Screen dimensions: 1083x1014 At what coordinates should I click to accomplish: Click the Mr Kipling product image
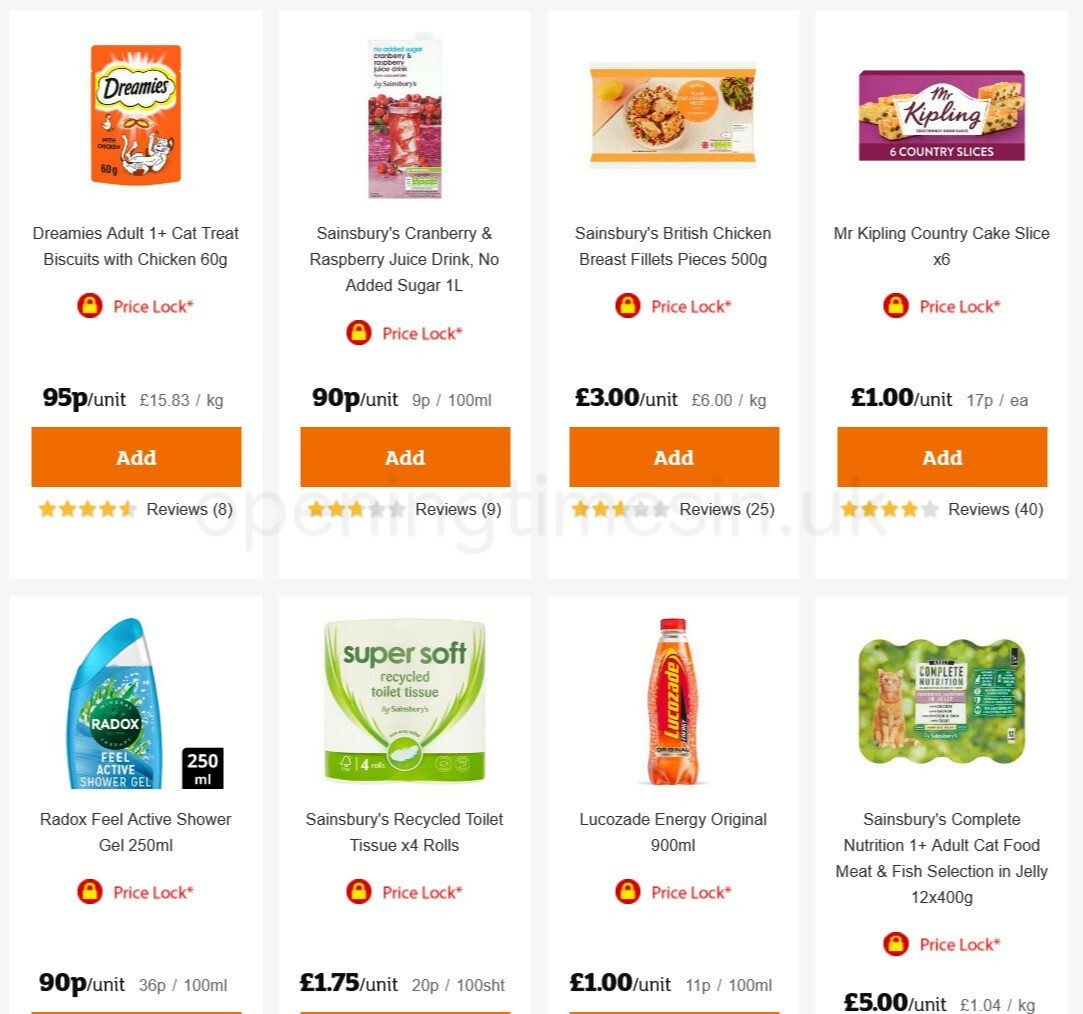coord(942,114)
